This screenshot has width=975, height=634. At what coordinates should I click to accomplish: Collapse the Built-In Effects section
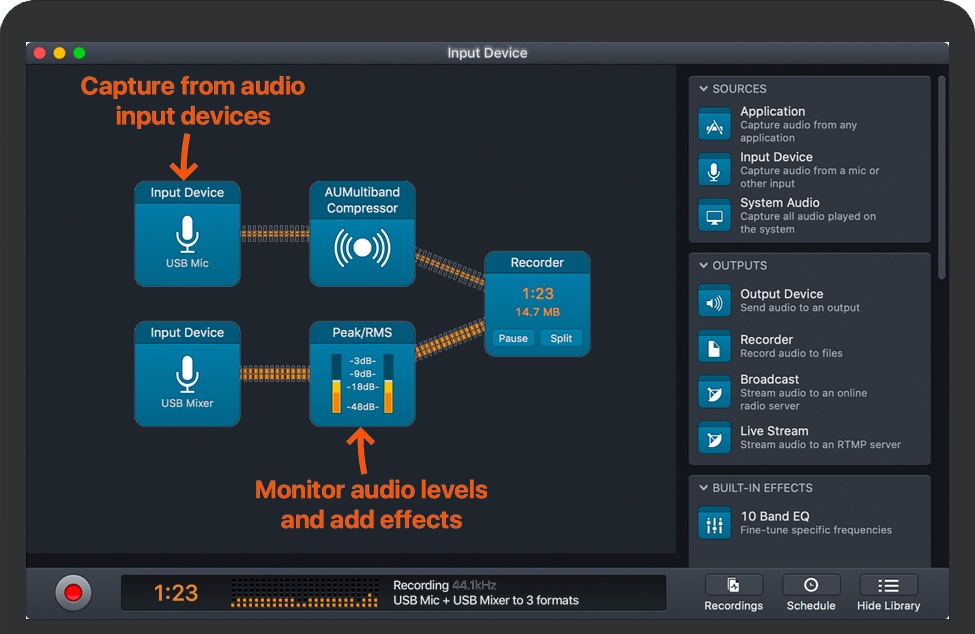[x=704, y=488]
